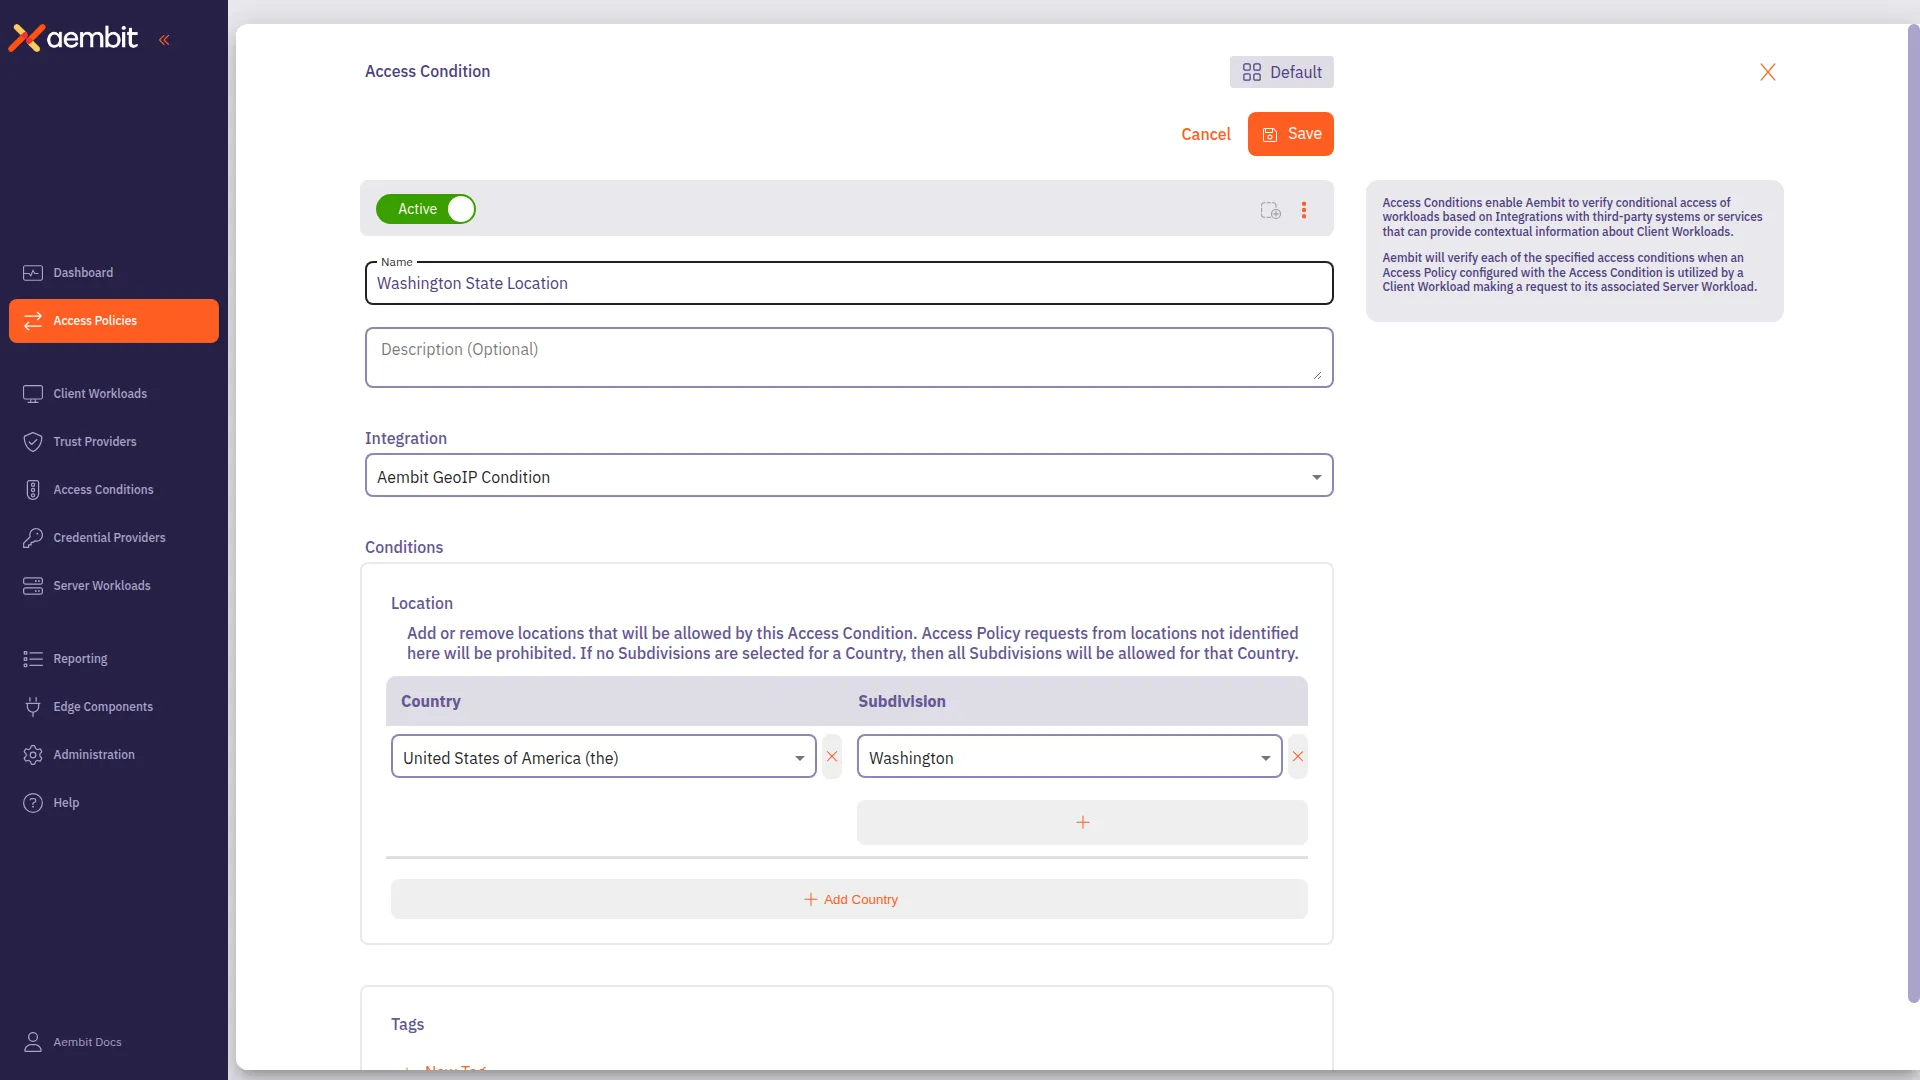Remove the Washington subdivision

click(x=1298, y=757)
